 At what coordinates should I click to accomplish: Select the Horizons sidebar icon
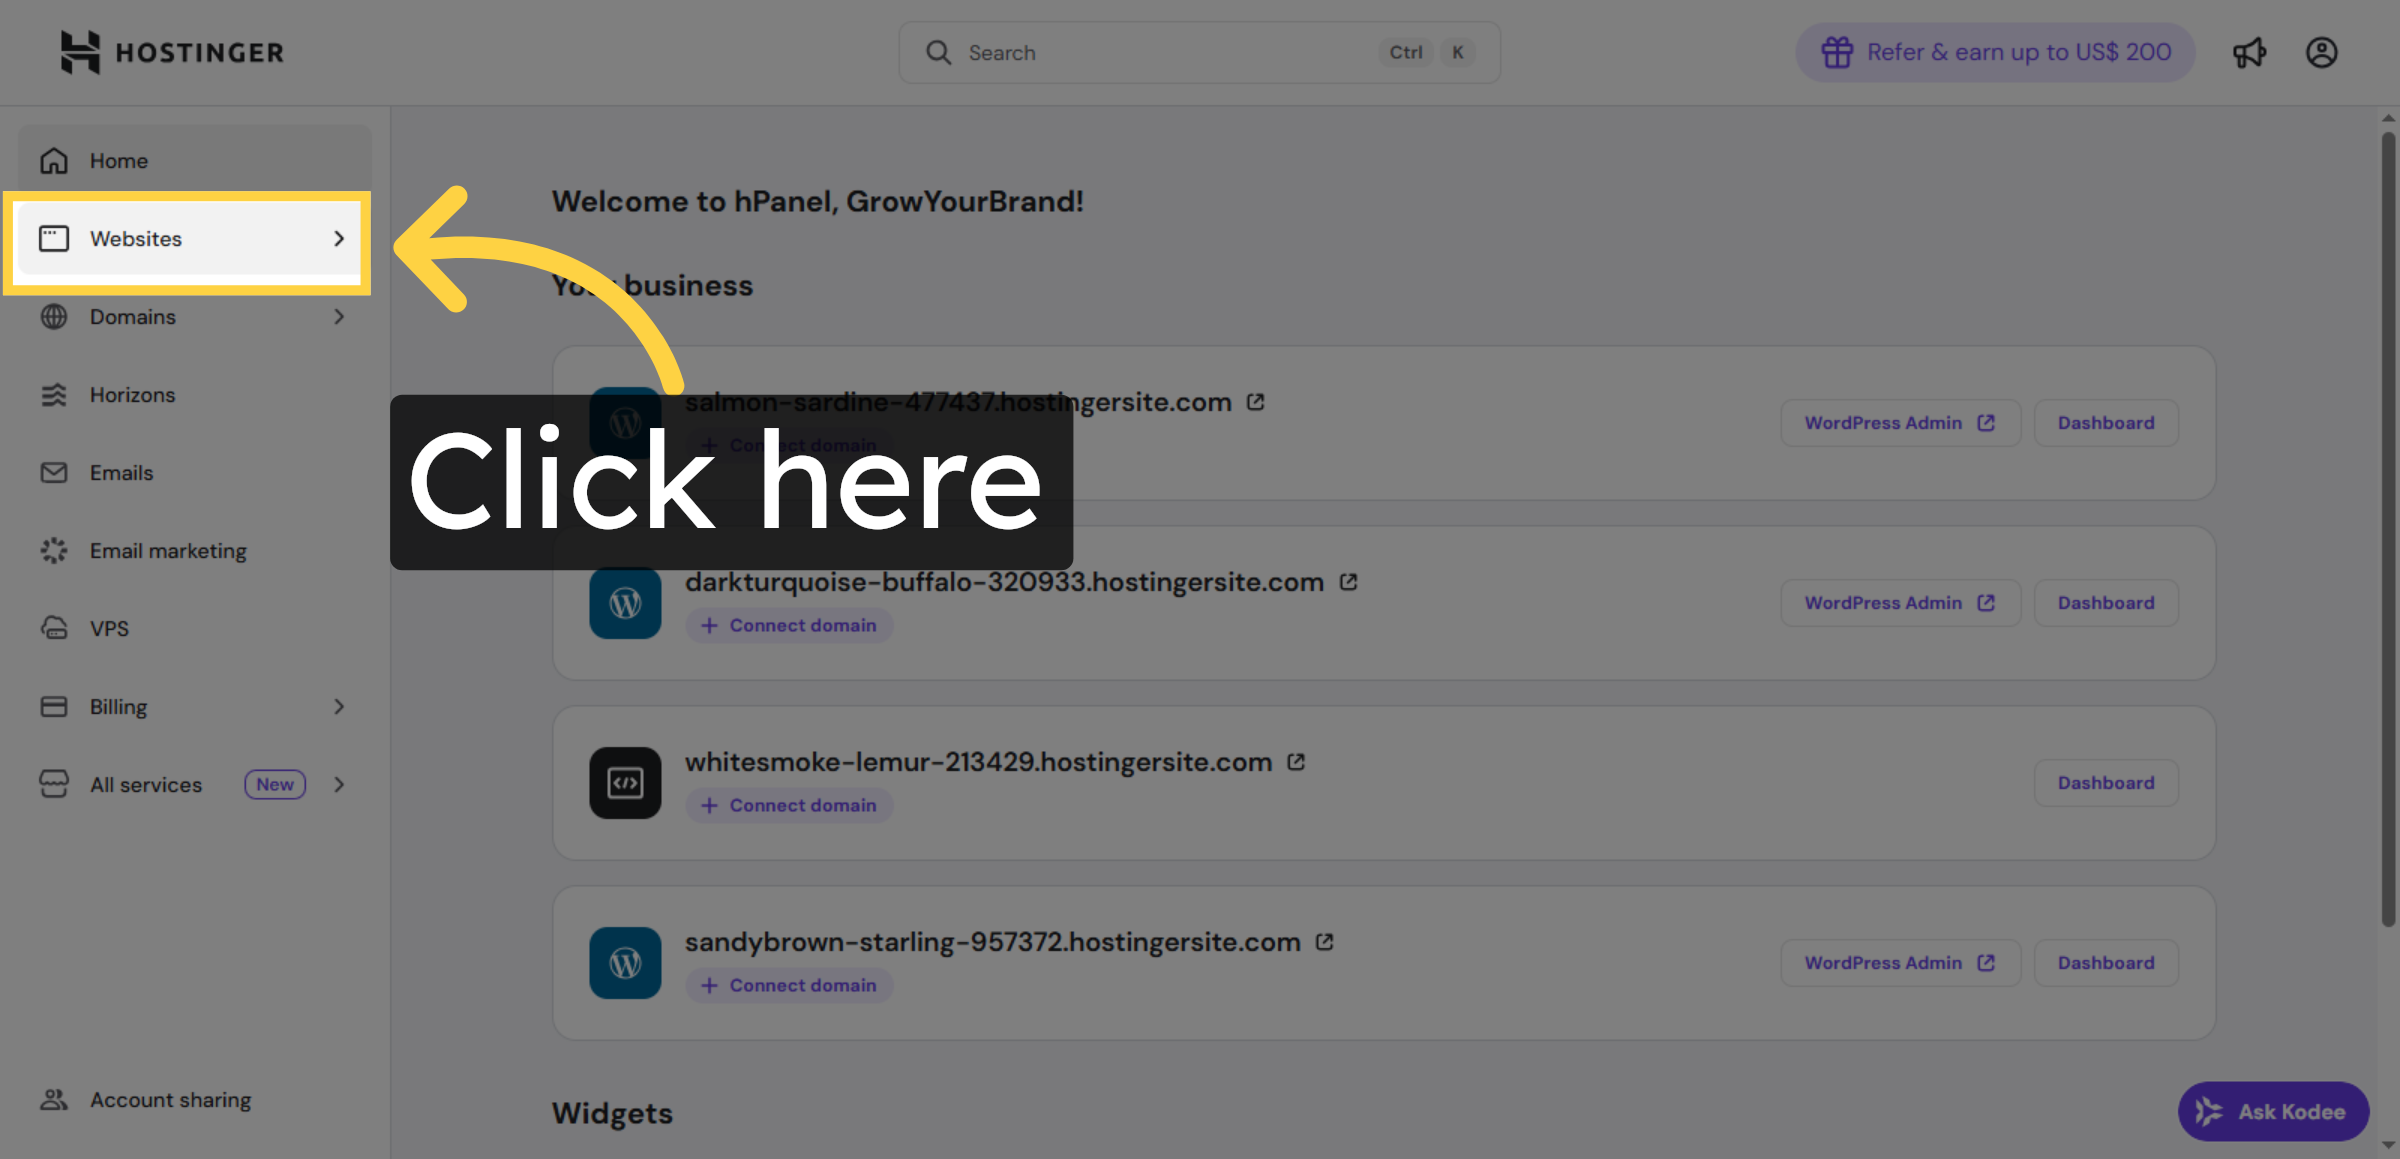(x=54, y=394)
